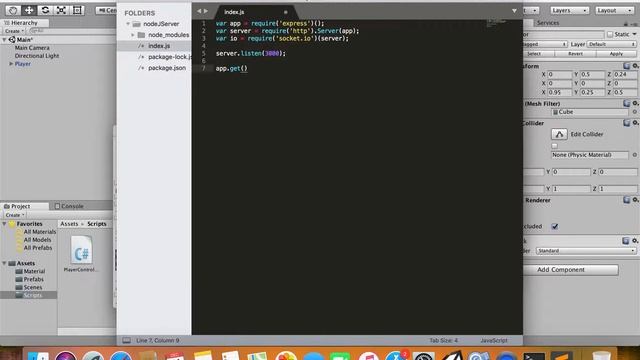The height and width of the screenshot is (360, 640).
Task: Select the Hand tool in Unity toolbar
Action: pos(13,10)
